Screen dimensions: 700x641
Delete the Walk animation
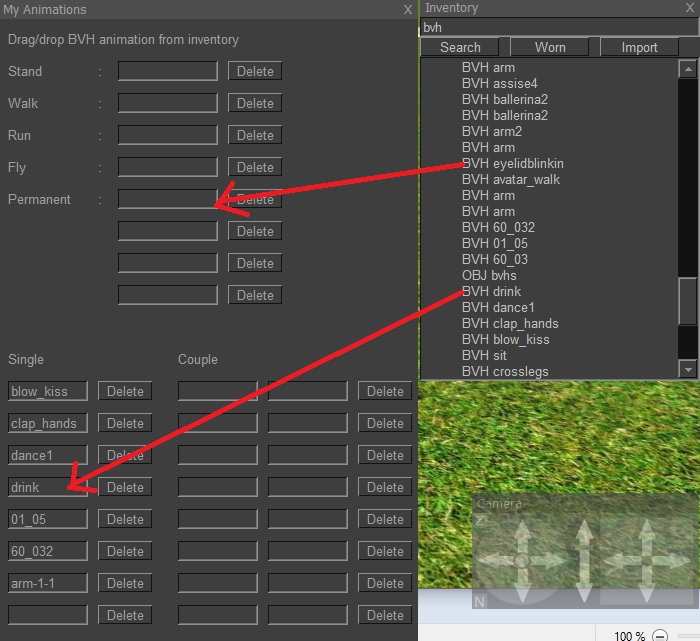(255, 103)
